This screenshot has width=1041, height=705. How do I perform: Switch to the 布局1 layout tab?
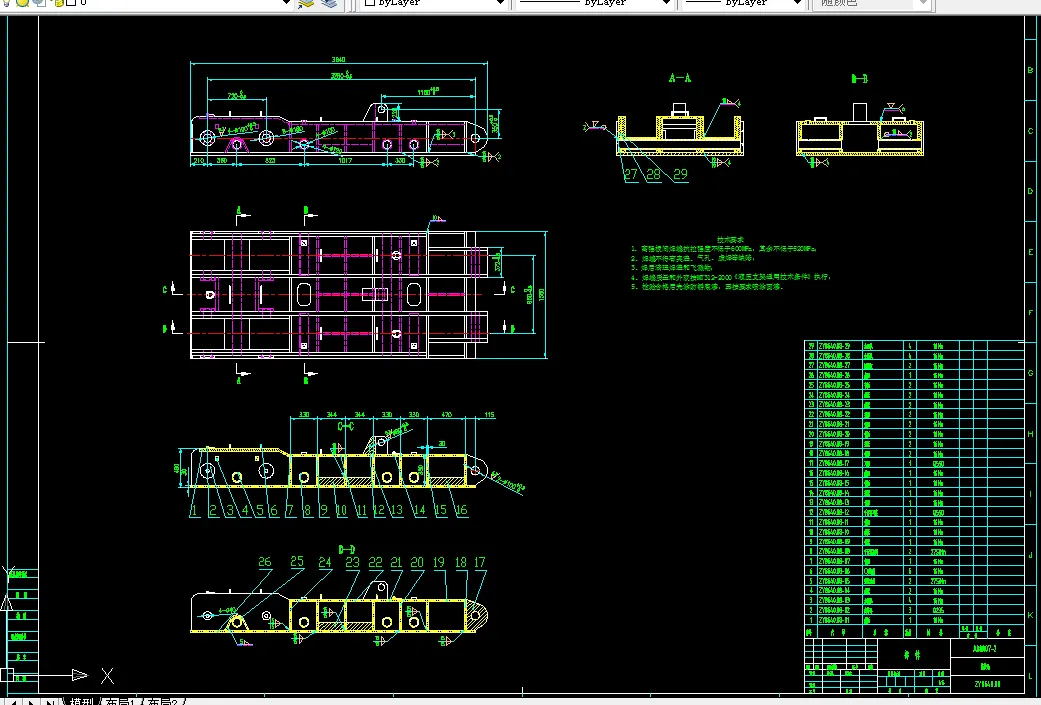pos(122,701)
